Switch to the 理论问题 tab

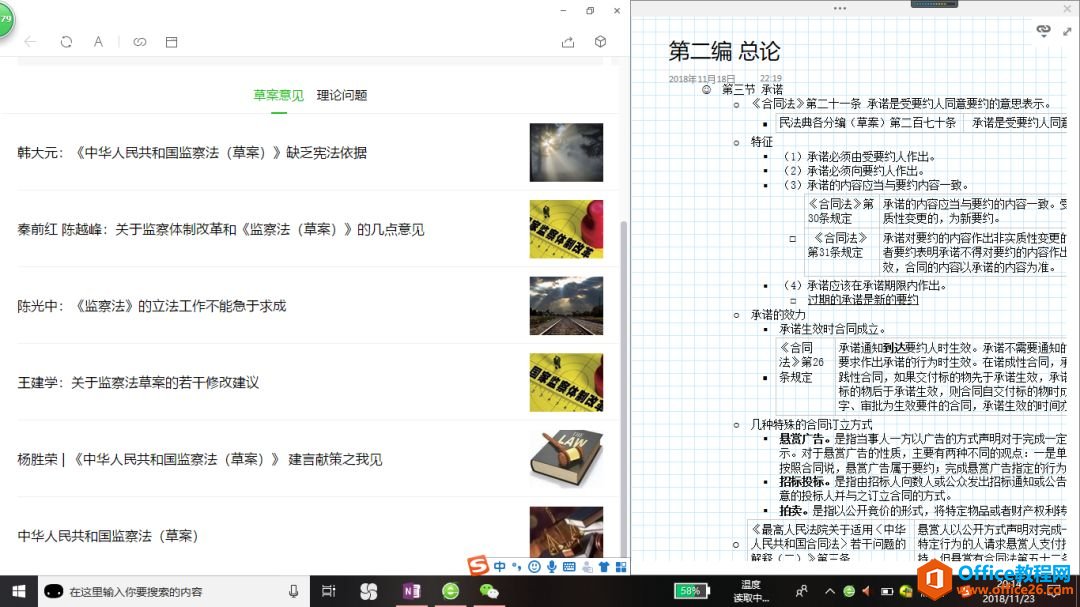(342, 95)
